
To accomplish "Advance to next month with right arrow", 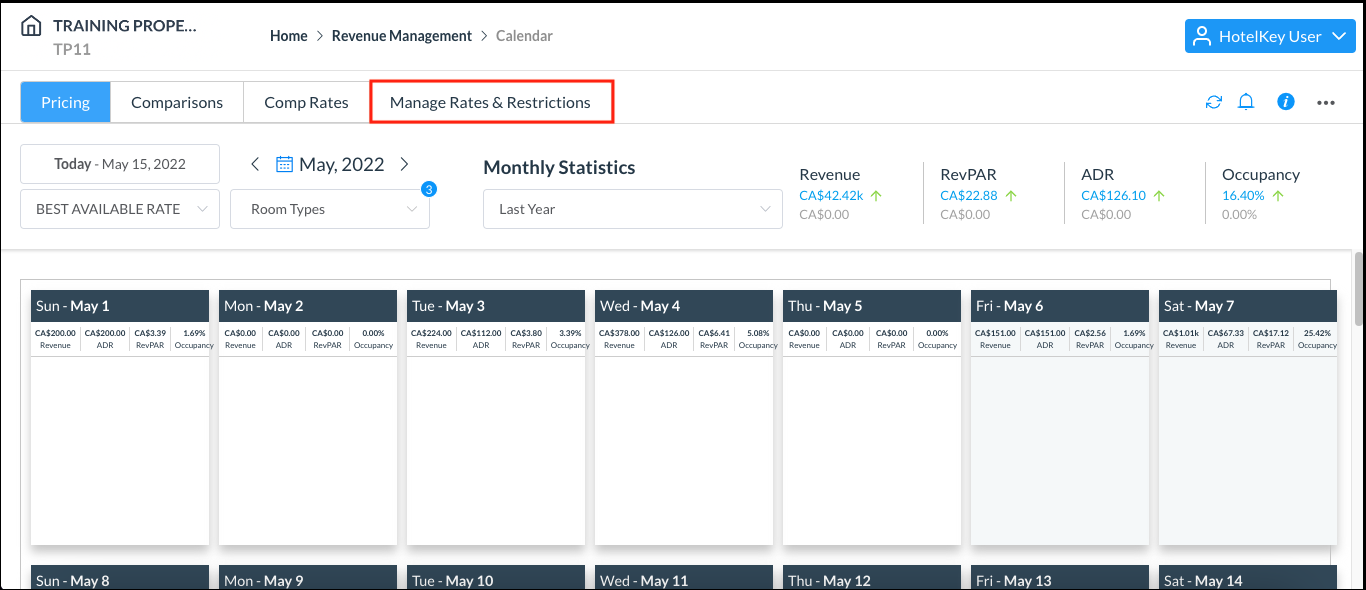I will [x=405, y=163].
